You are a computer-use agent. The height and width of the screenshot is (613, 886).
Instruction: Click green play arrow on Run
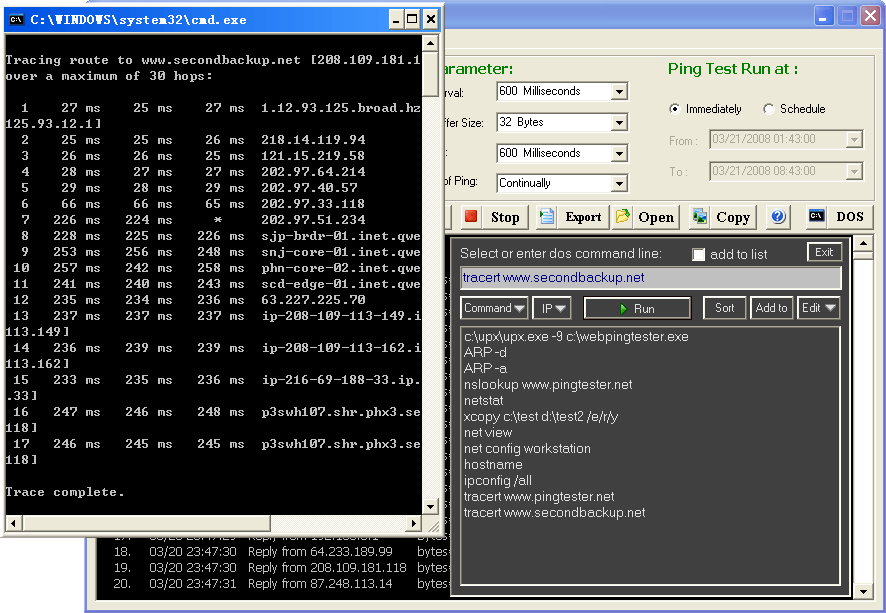point(623,308)
